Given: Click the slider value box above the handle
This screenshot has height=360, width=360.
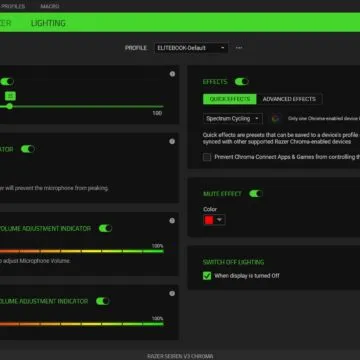Looking at the screenshot, I should (10, 96).
